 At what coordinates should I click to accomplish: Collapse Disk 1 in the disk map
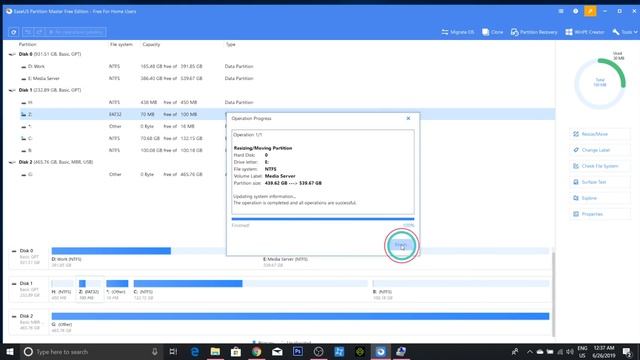coord(14,284)
